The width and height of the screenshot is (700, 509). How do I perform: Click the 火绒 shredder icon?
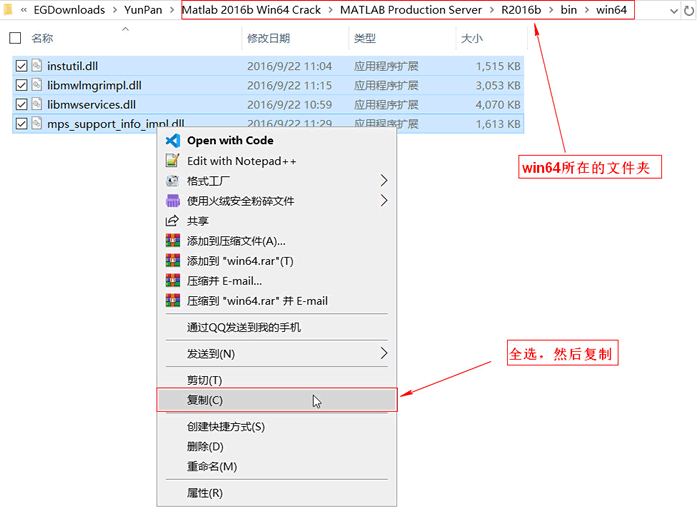click(173, 201)
